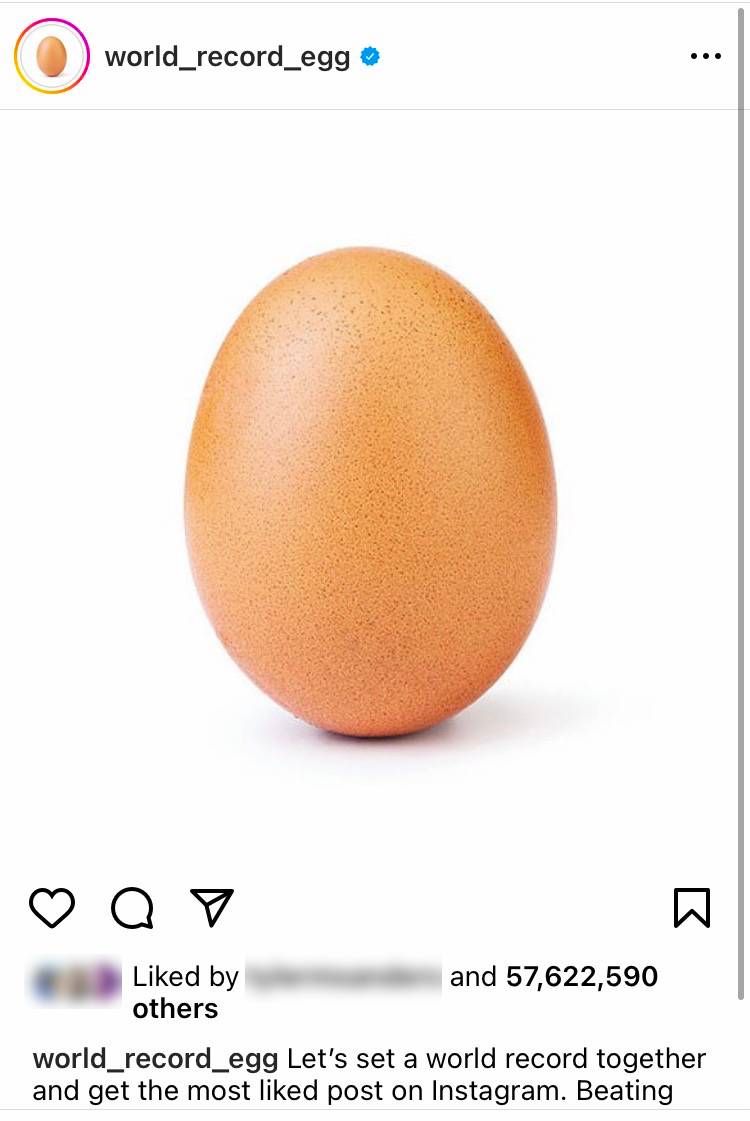Open the caption's world_record_egg username link

(155, 1059)
